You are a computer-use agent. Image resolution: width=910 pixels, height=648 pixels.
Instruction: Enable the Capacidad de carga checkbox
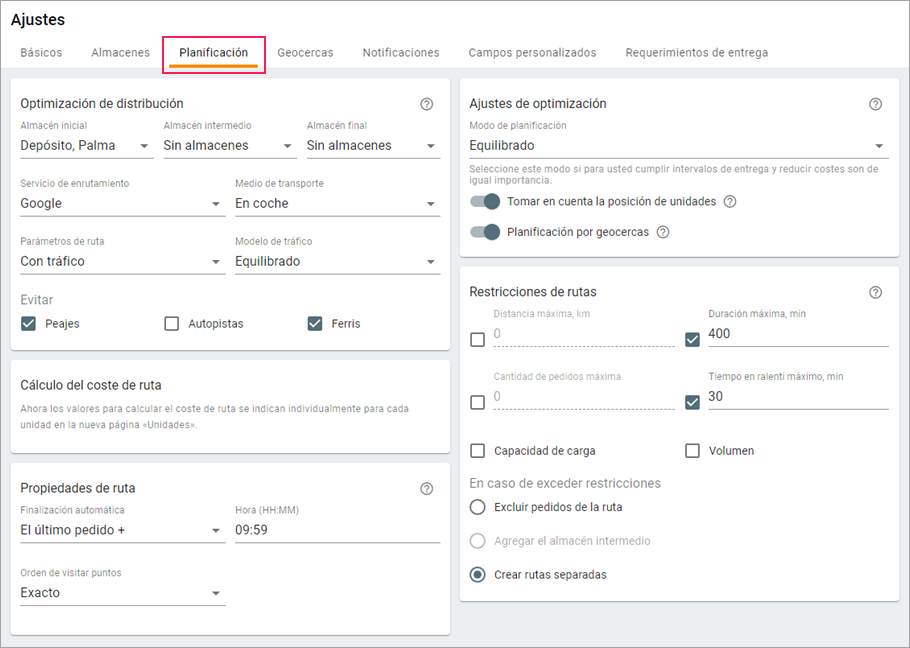tap(478, 451)
